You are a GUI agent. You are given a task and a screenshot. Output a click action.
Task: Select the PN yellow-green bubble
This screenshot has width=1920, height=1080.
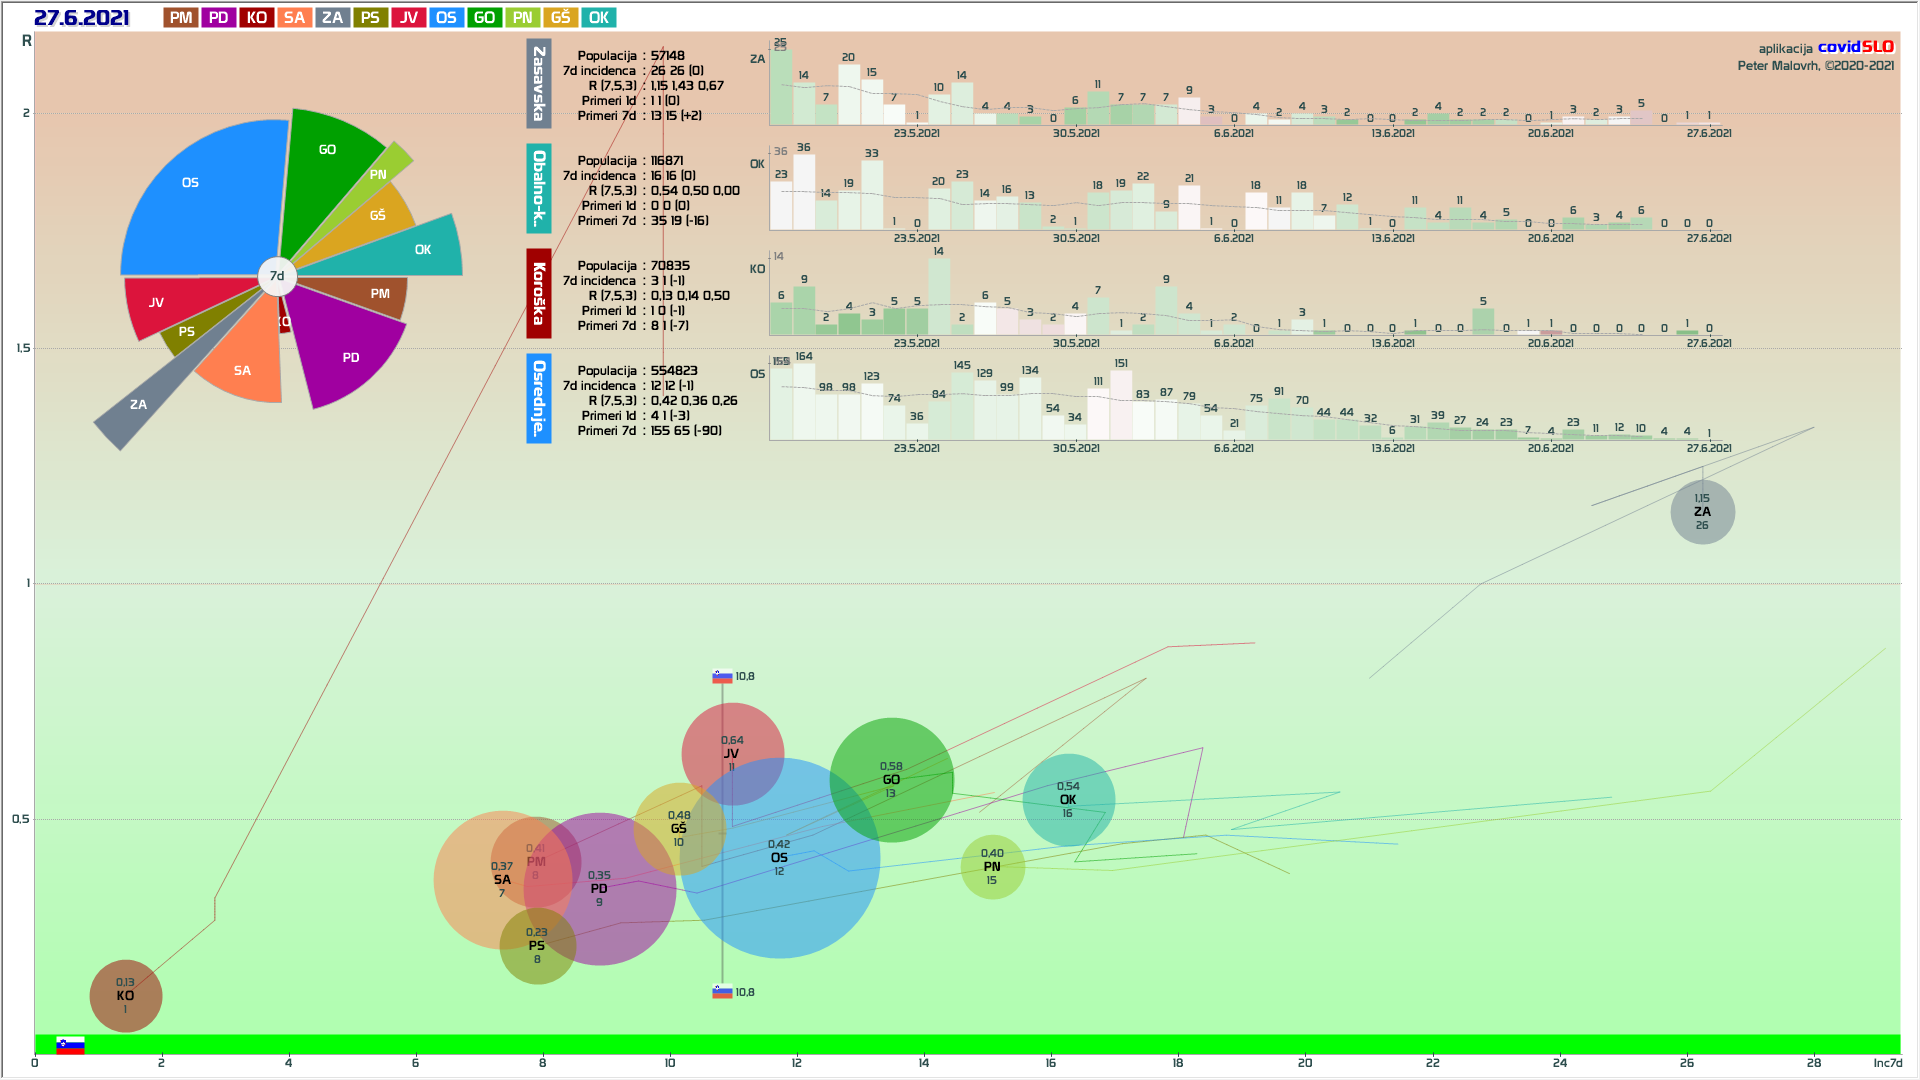tap(992, 867)
